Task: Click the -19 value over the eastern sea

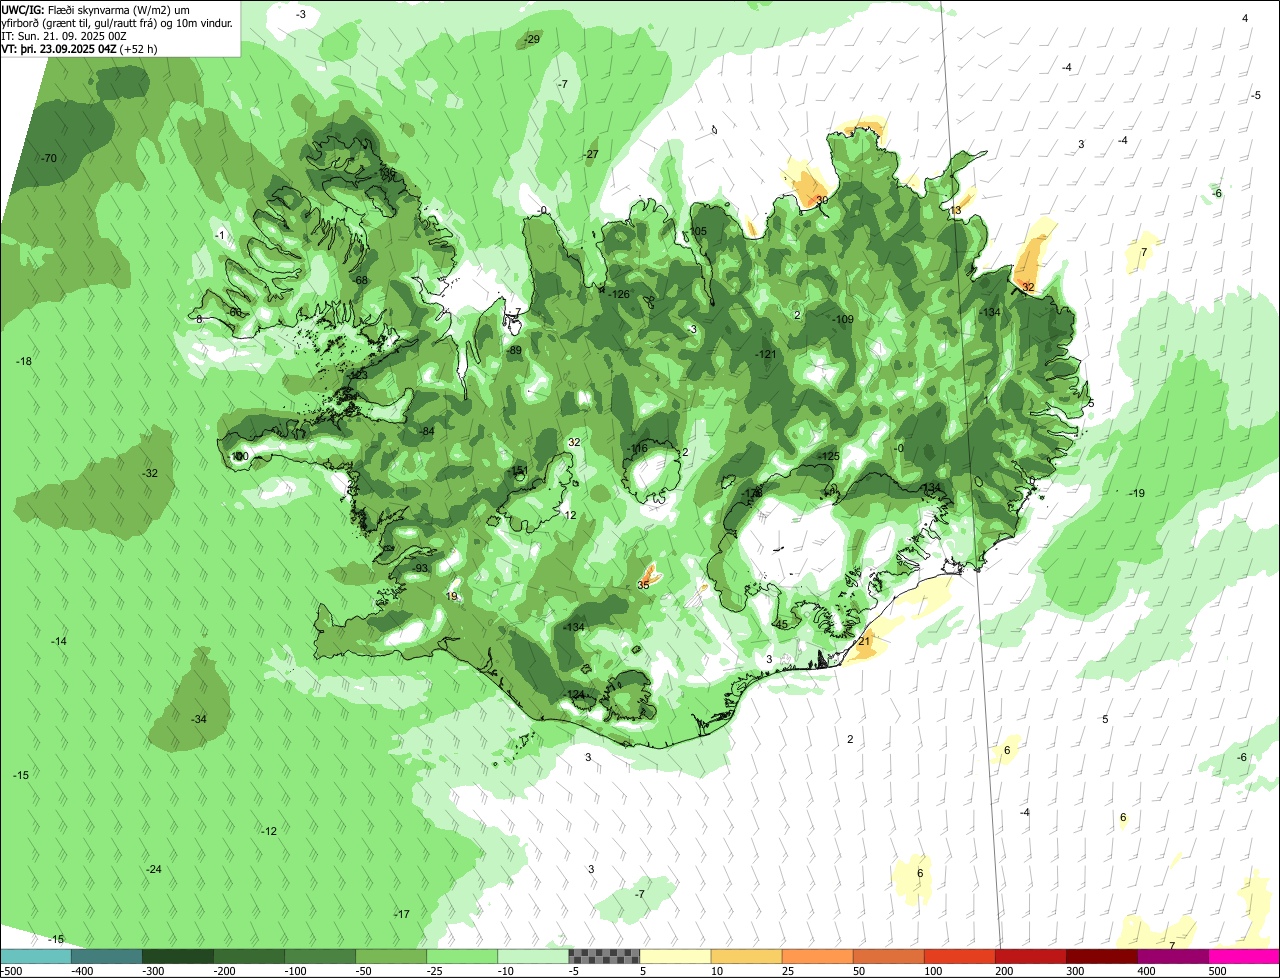Action: click(1137, 493)
